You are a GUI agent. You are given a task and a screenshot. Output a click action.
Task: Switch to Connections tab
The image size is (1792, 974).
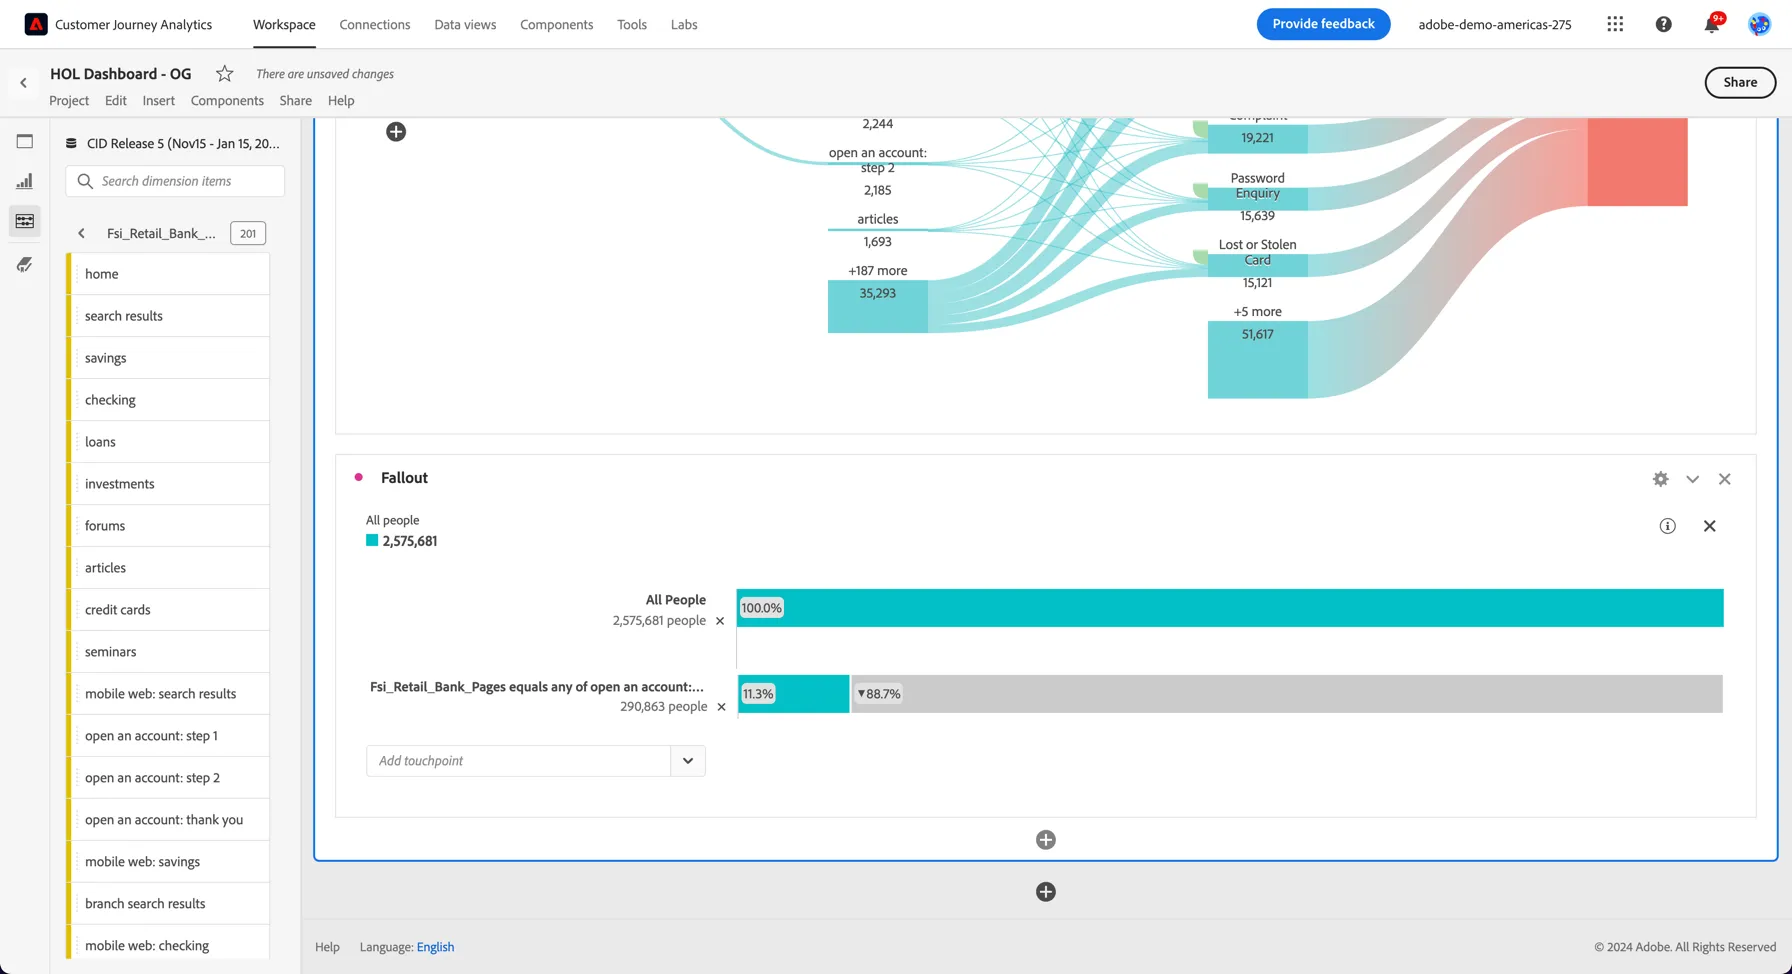(x=375, y=24)
